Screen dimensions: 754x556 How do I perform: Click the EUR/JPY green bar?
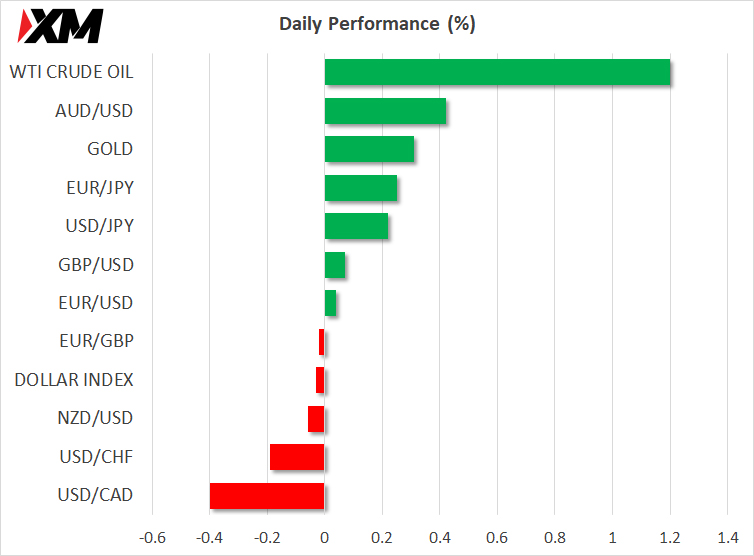click(x=361, y=188)
